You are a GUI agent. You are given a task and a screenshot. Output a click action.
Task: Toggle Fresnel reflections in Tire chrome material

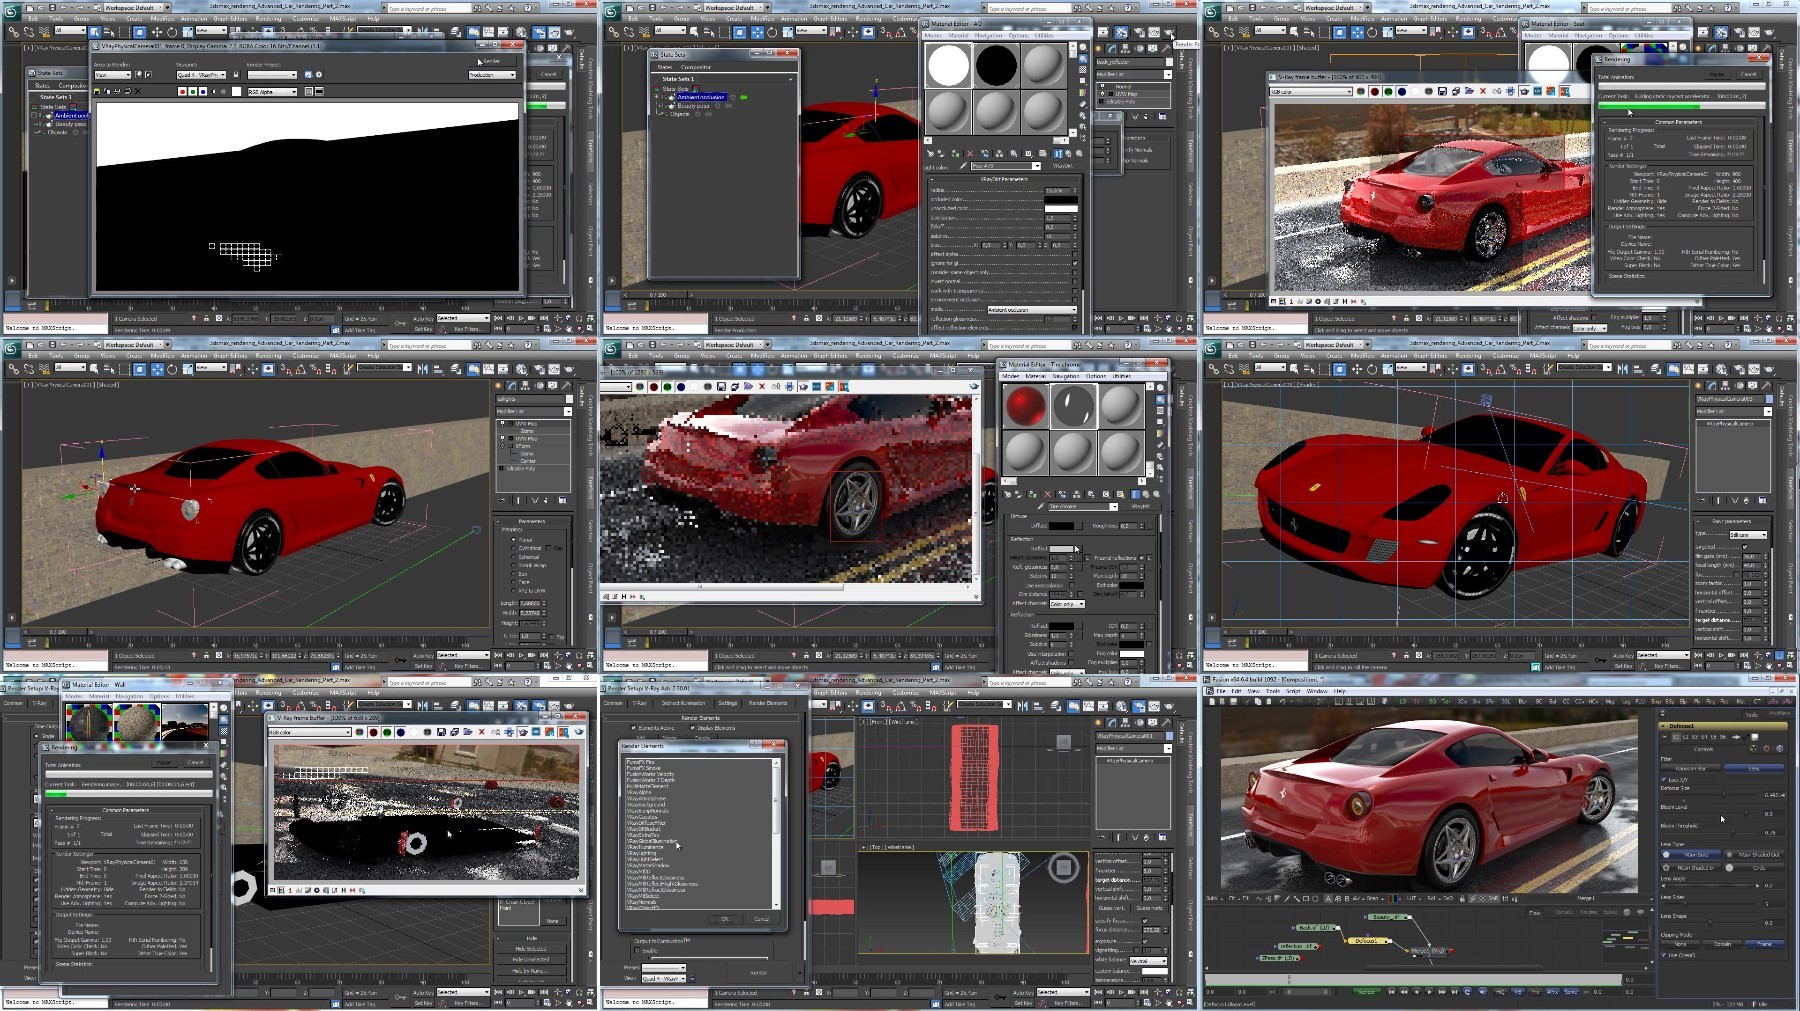[x=1141, y=558]
